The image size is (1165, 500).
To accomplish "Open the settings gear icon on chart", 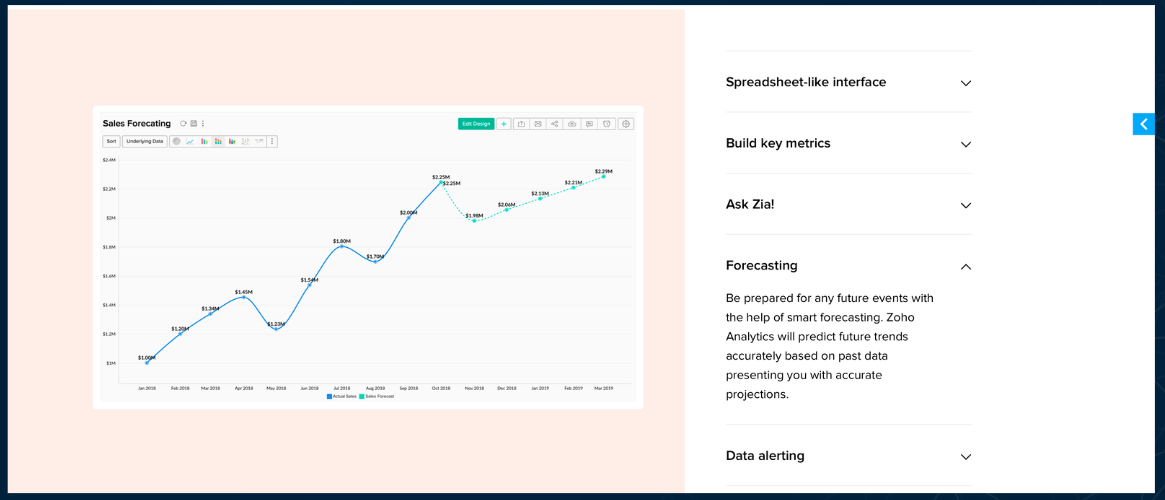I will coord(626,124).
